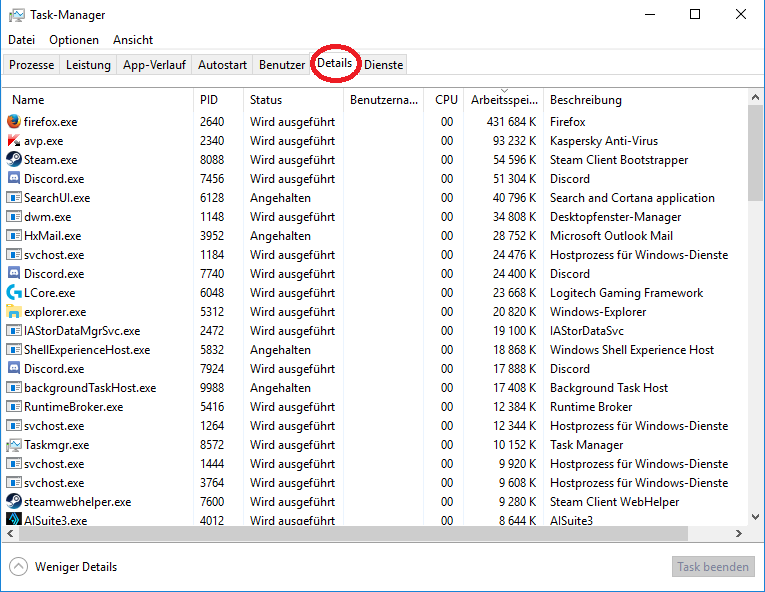The image size is (765, 592).
Task: Click the Task beenden button
Action: 713,567
